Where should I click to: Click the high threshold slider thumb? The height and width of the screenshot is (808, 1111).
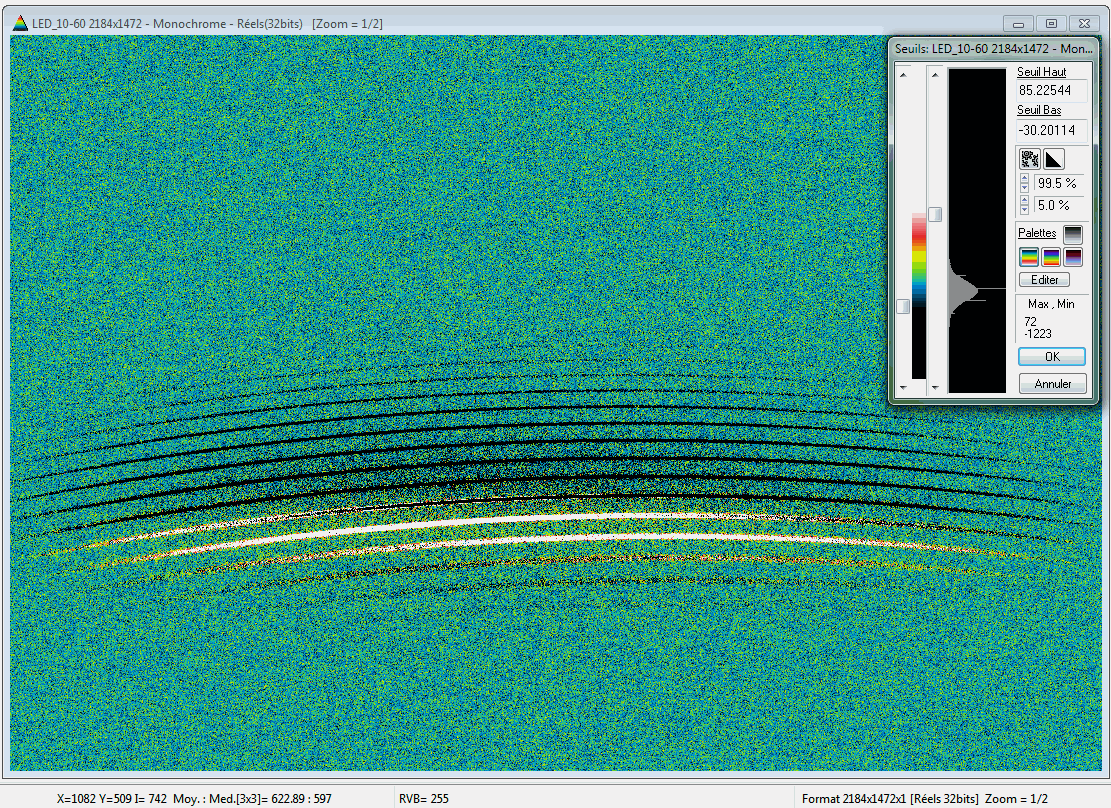click(x=935, y=214)
